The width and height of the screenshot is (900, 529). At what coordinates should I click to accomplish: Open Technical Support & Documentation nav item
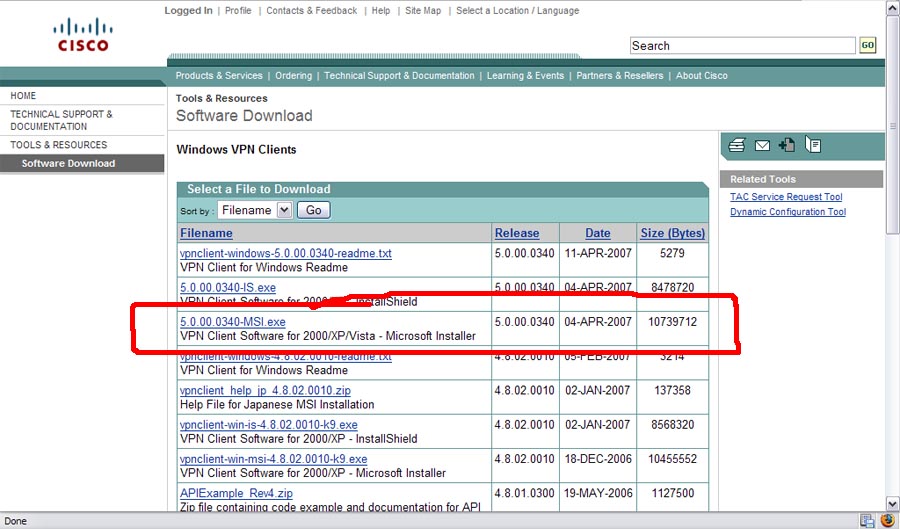tap(399, 76)
